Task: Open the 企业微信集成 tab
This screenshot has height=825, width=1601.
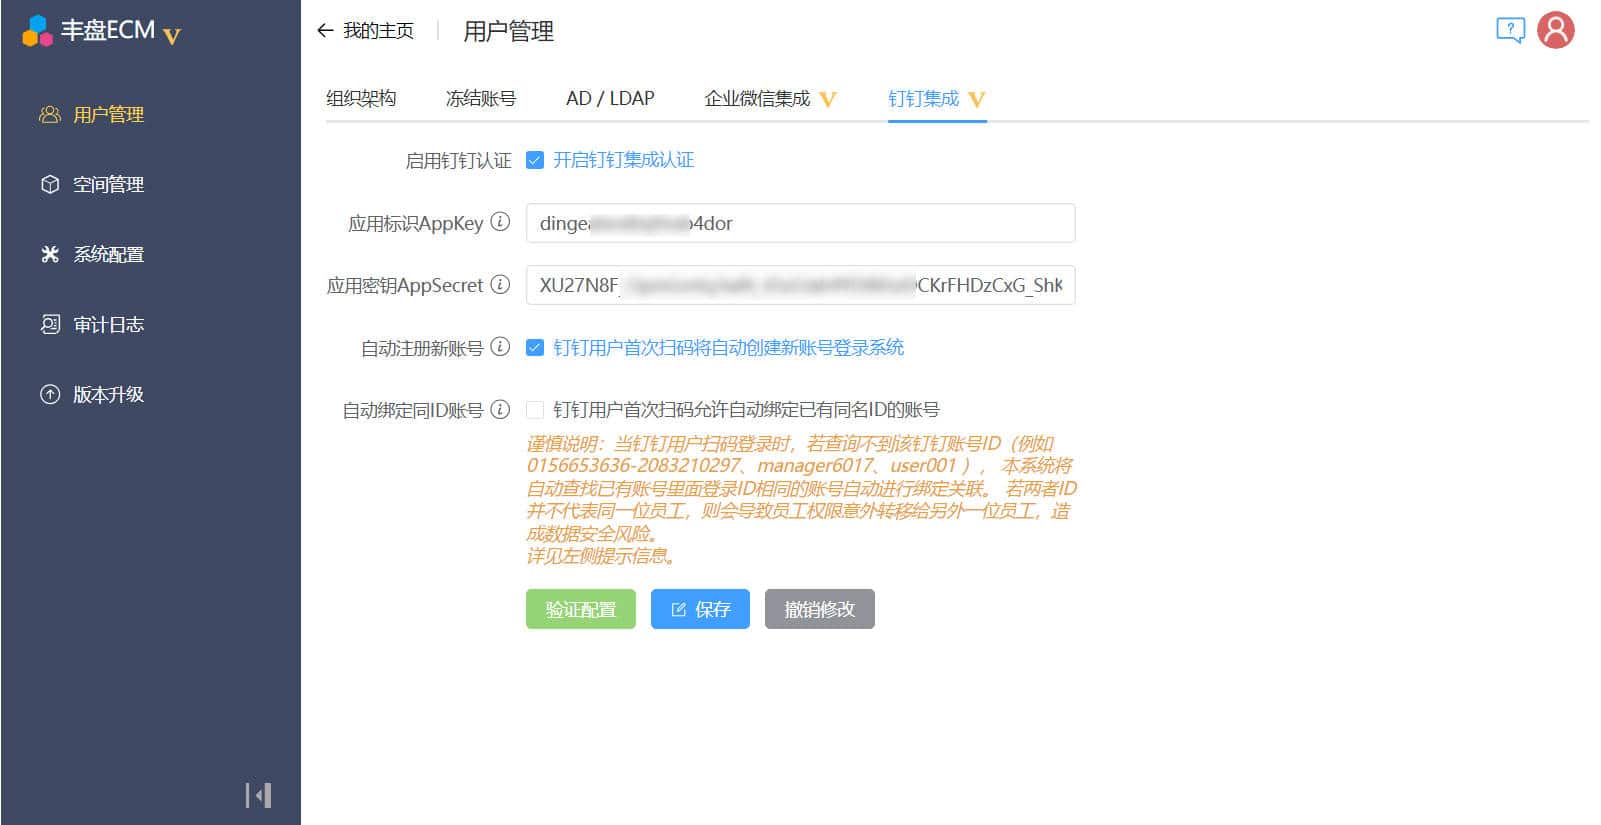Action: click(757, 98)
